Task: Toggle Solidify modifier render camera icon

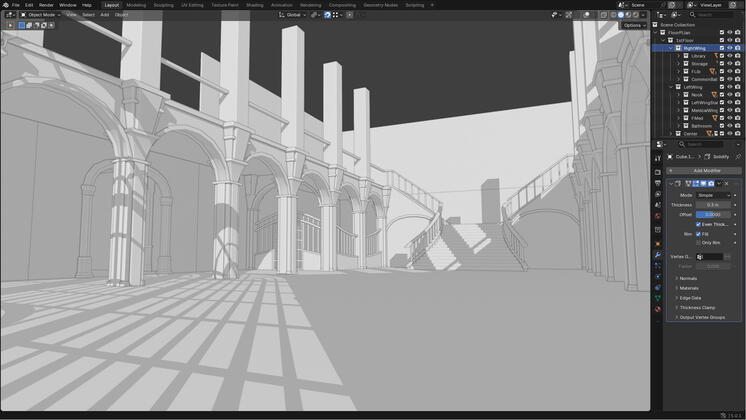Action: click(x=711, y=184)
